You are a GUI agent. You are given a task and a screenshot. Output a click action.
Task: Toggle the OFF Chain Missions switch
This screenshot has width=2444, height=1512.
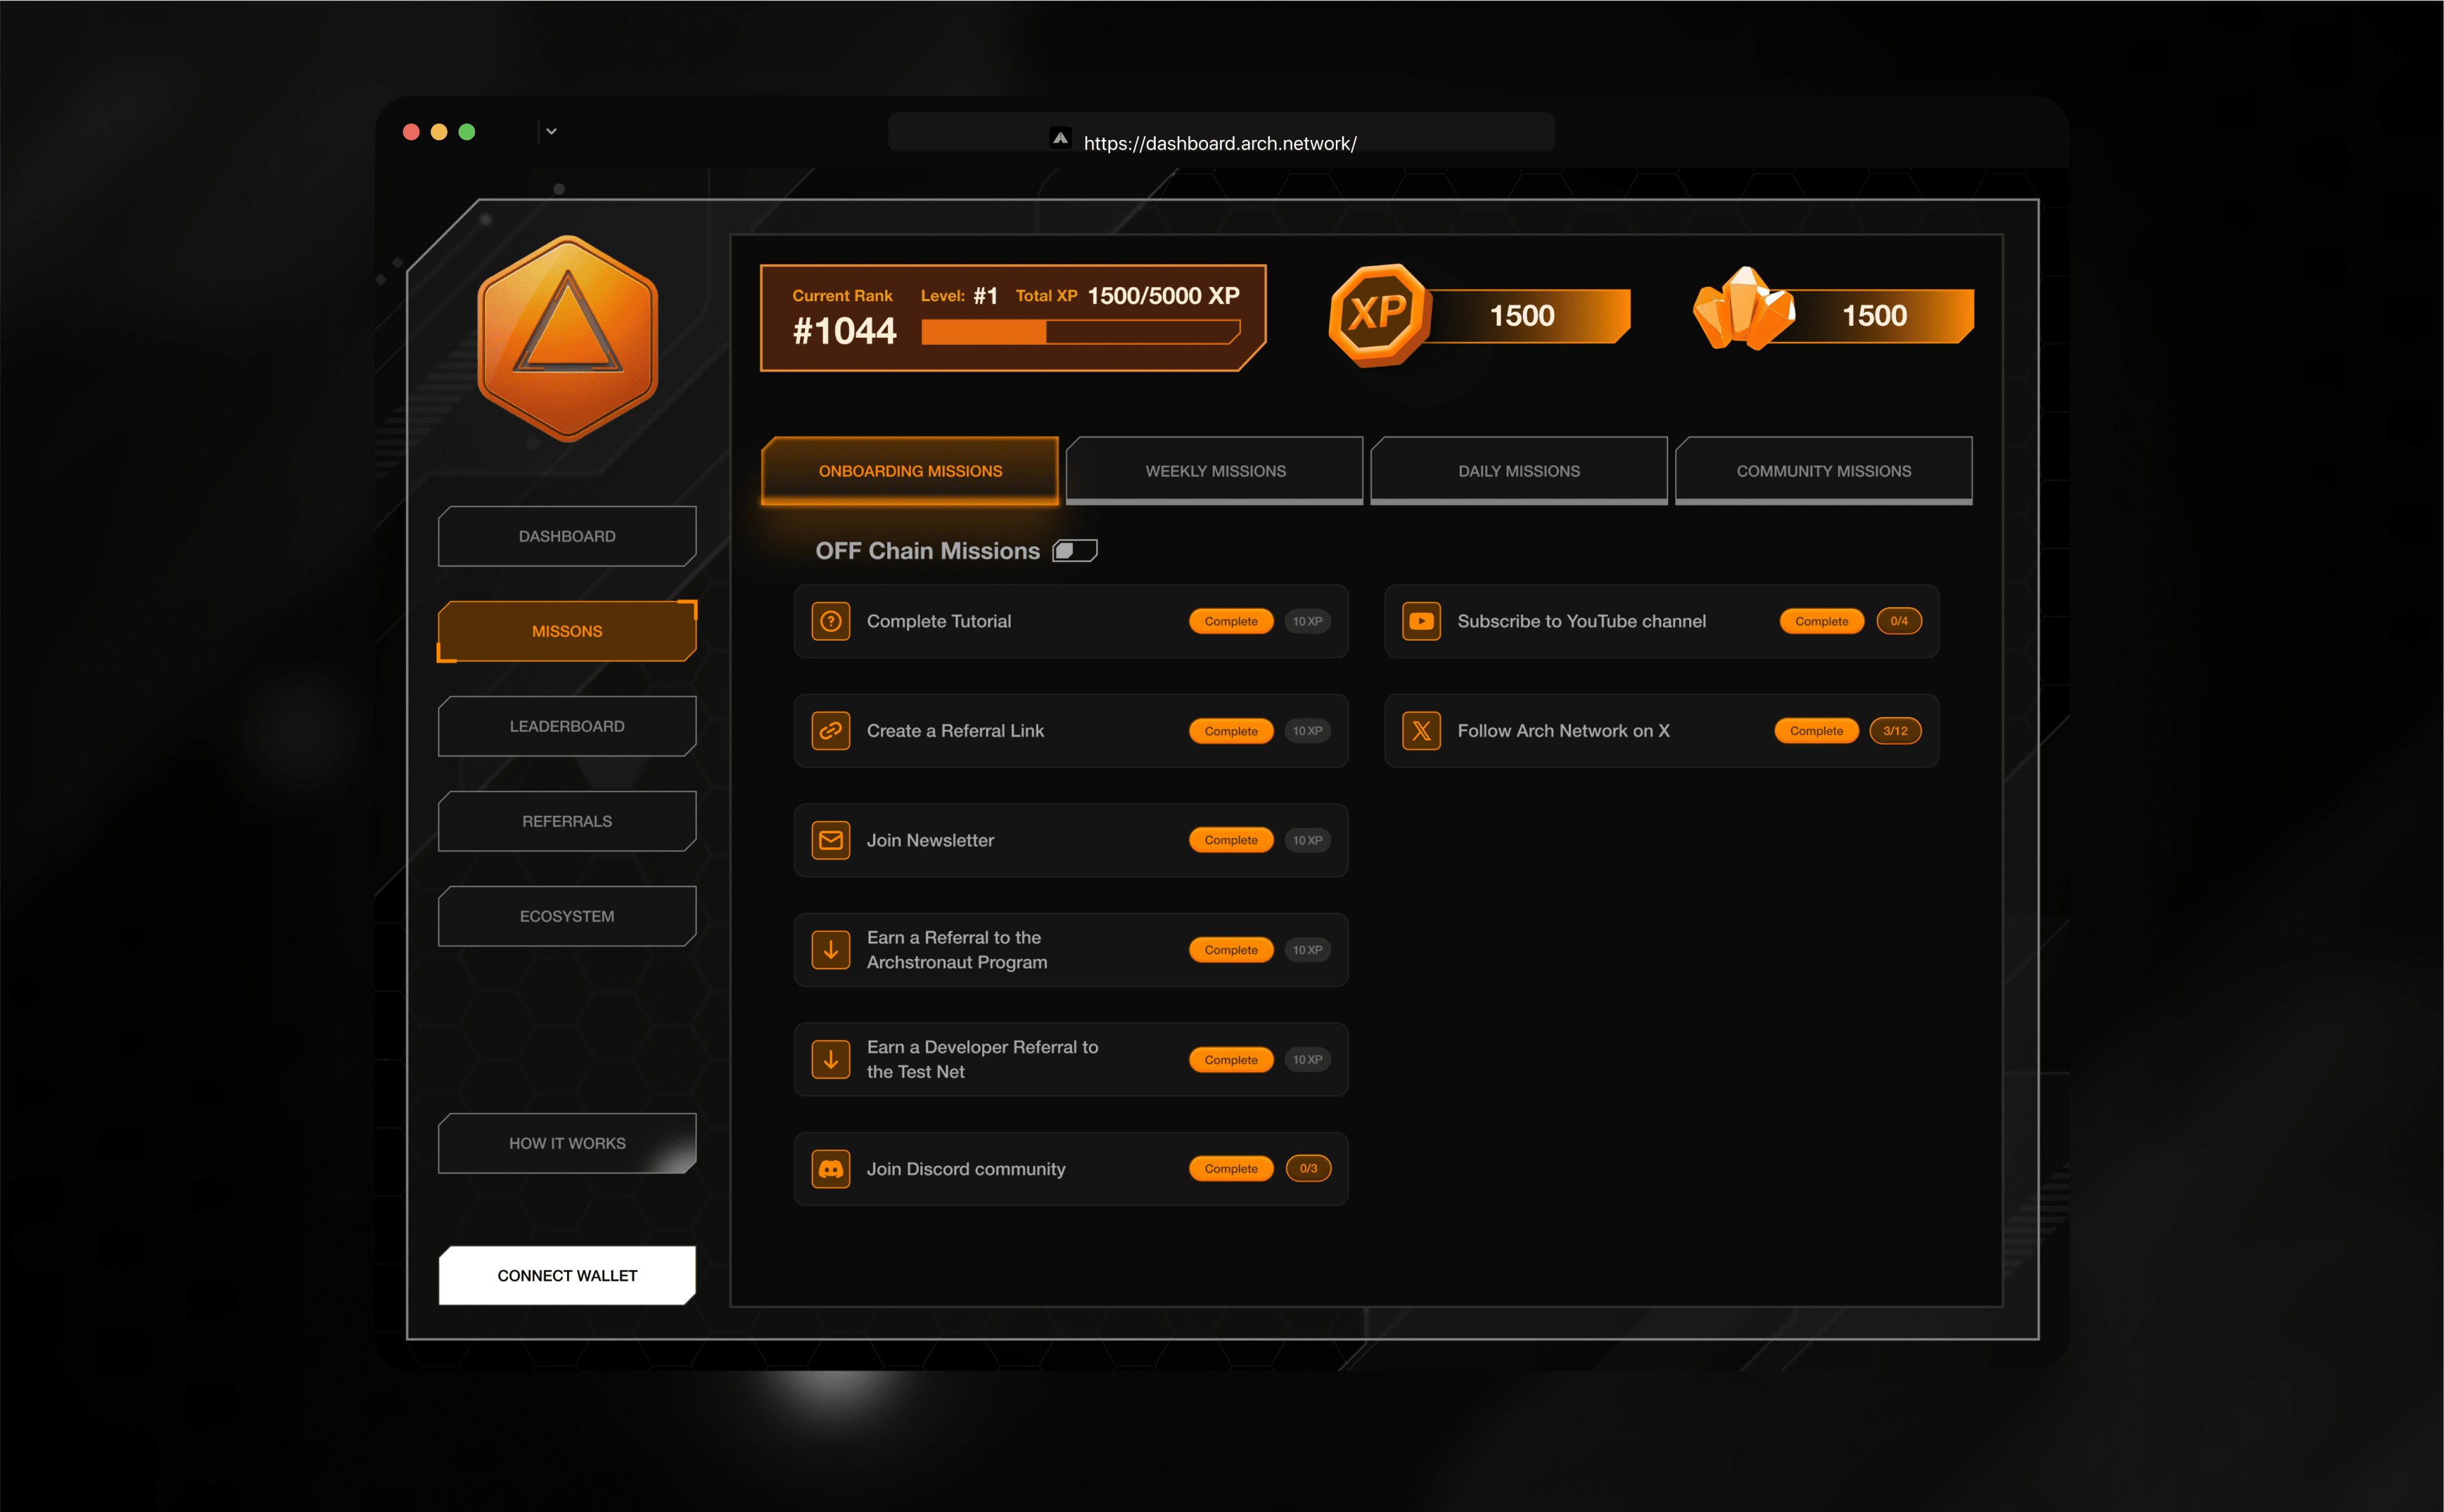pos(1075,551)
